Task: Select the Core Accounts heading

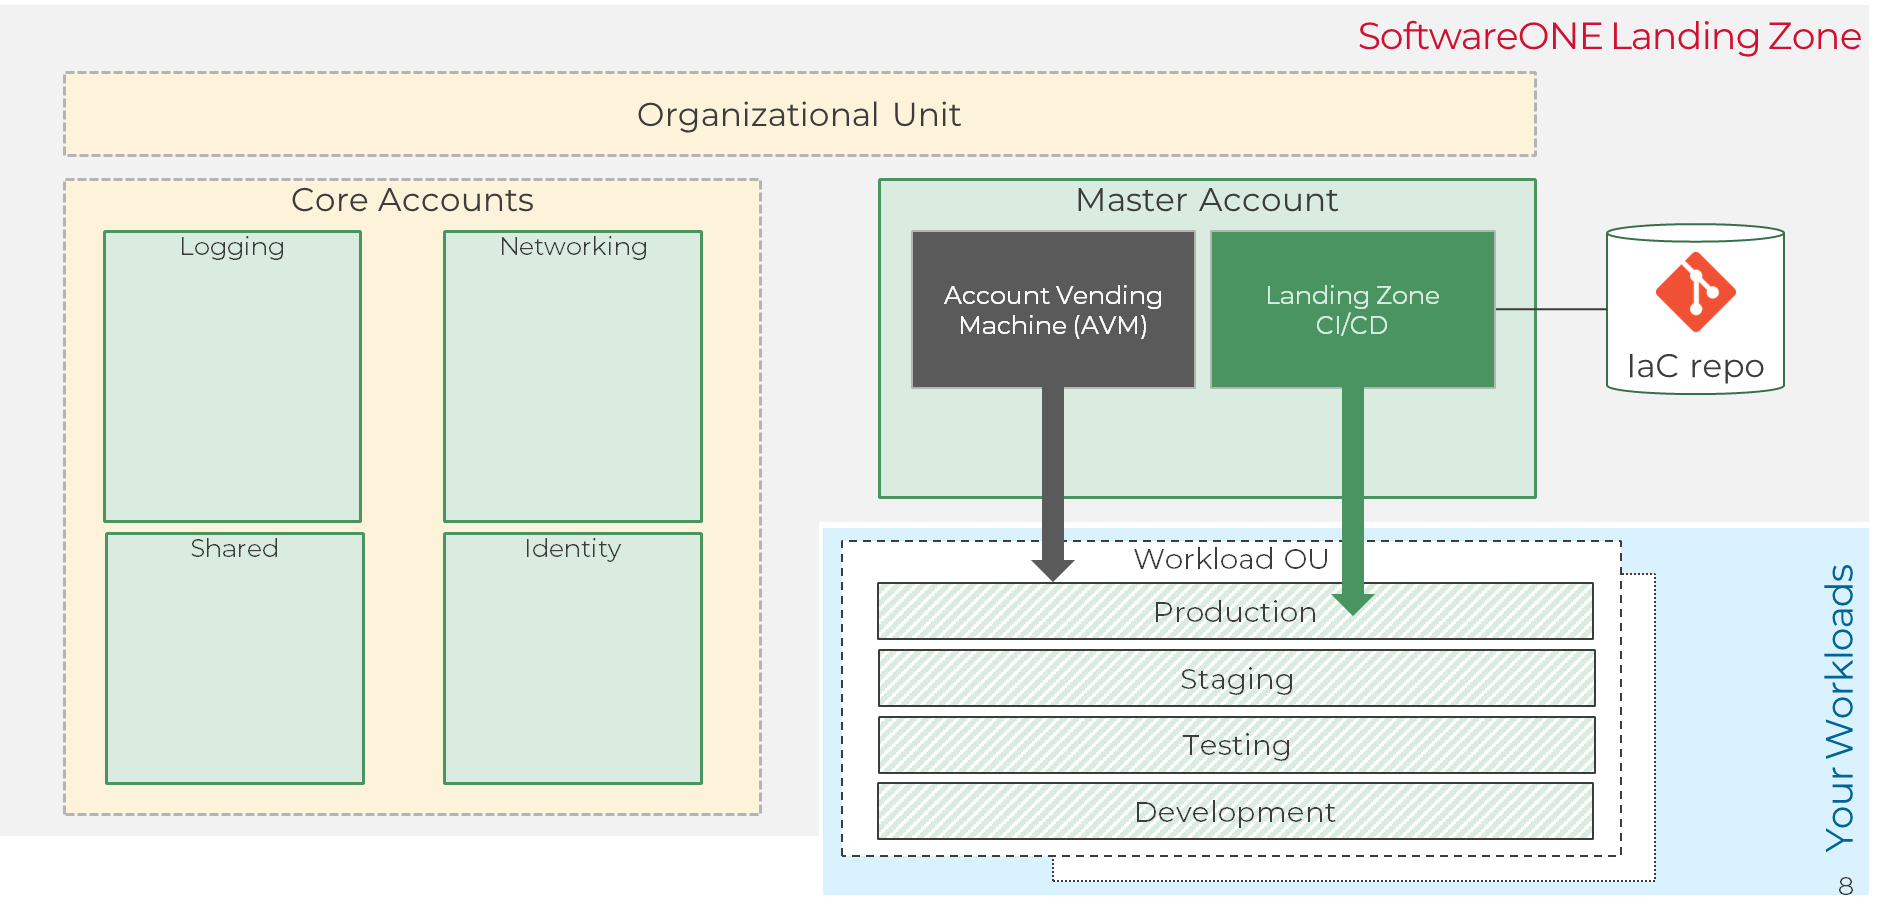Action: [x=412, y=200]
